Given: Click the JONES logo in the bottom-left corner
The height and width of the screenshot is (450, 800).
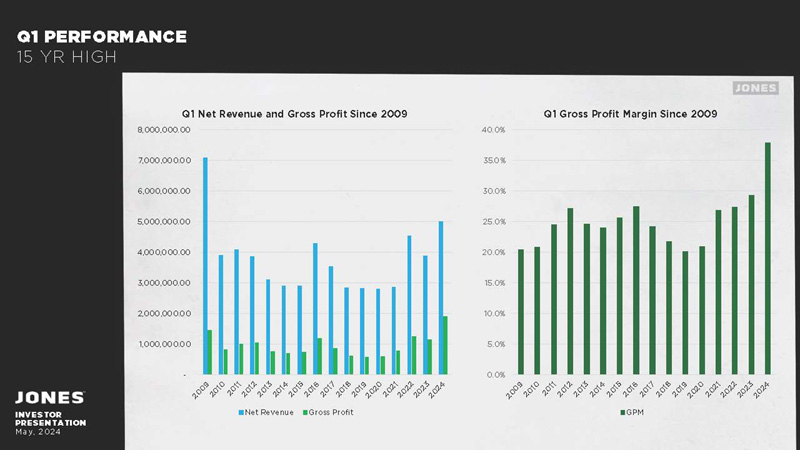Looking at the screenshot, I should point(49,397).
